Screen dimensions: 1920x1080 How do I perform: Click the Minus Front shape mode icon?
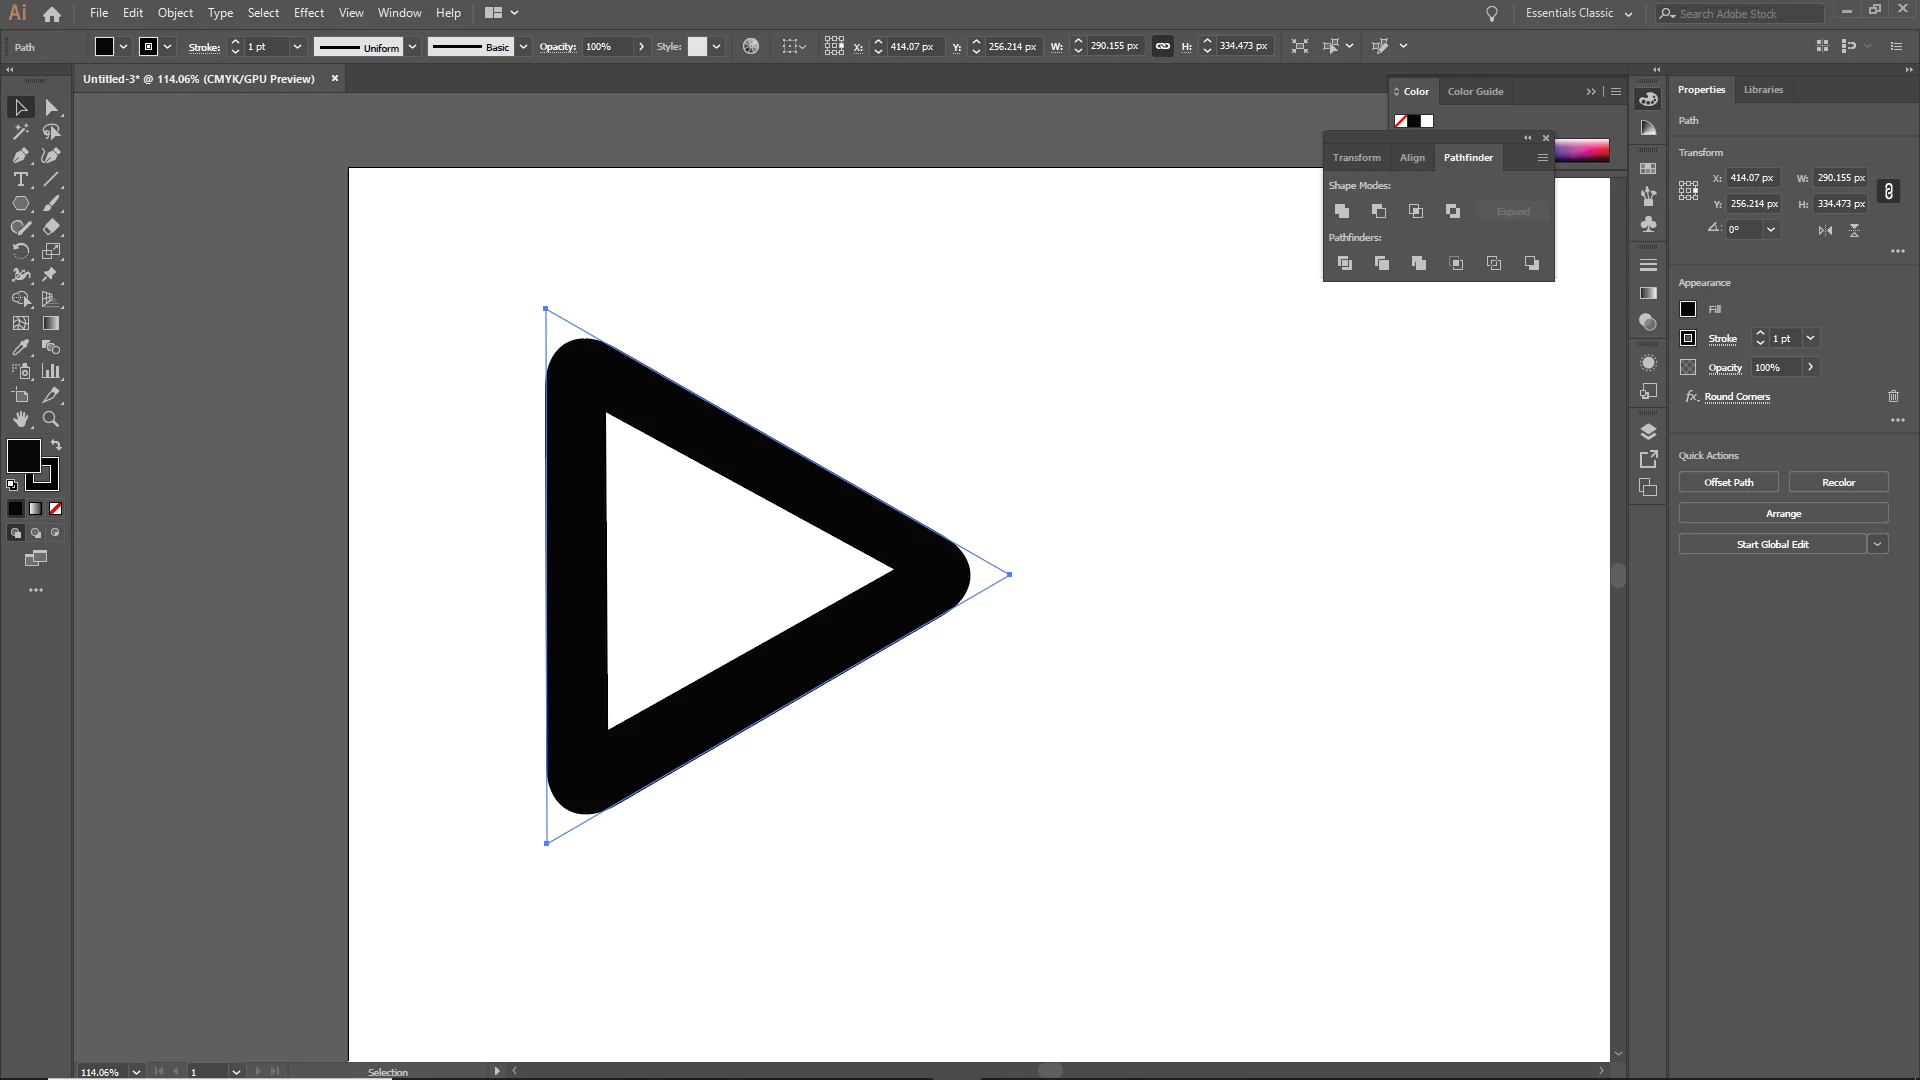(1379, 211)
